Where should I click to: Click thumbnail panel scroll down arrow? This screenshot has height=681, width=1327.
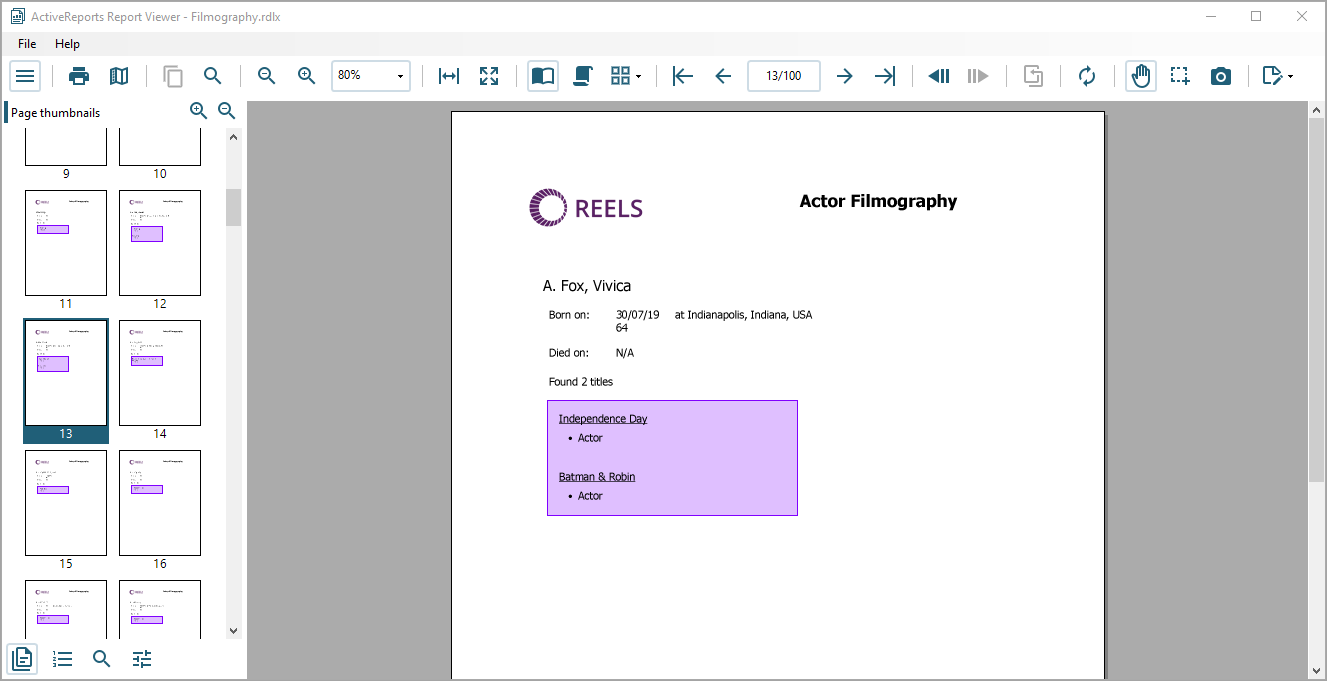234,631
